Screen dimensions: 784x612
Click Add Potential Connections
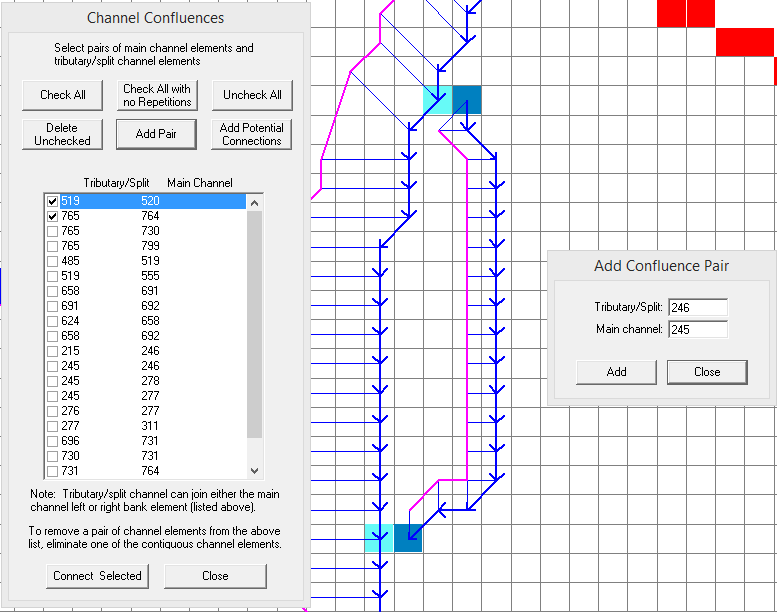[251, 134]
